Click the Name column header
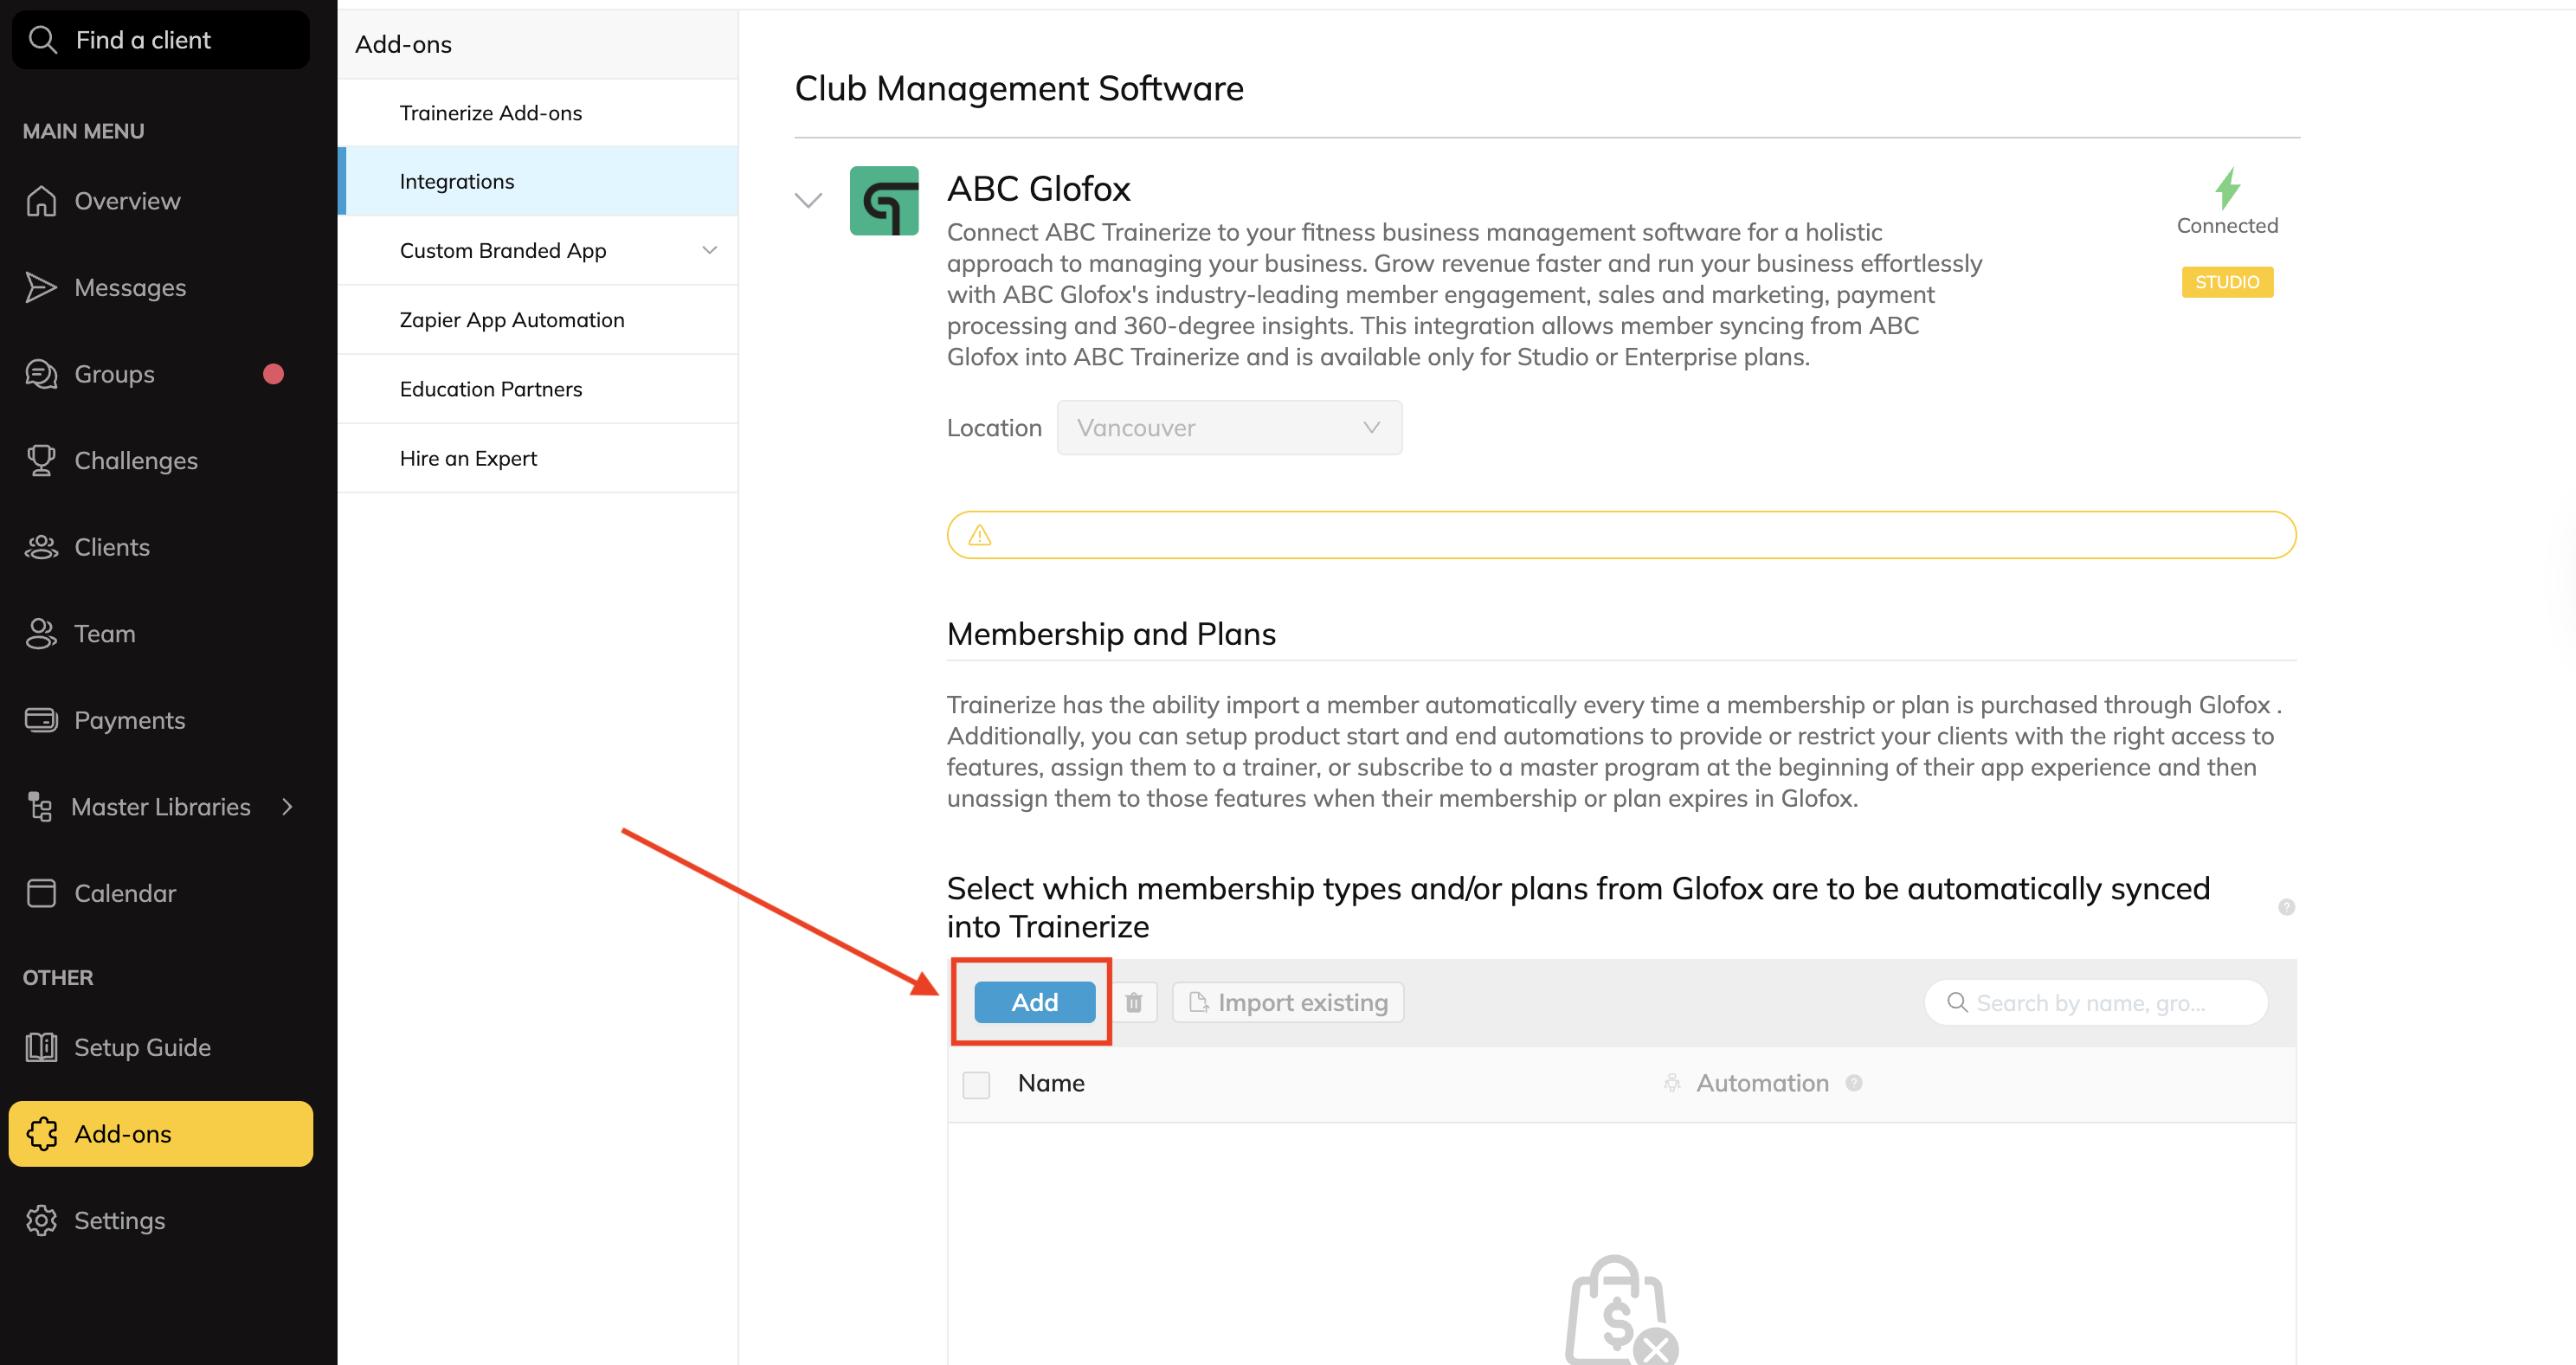The width and height of the screenshot is (2576, 1365). [1051, 1083]
